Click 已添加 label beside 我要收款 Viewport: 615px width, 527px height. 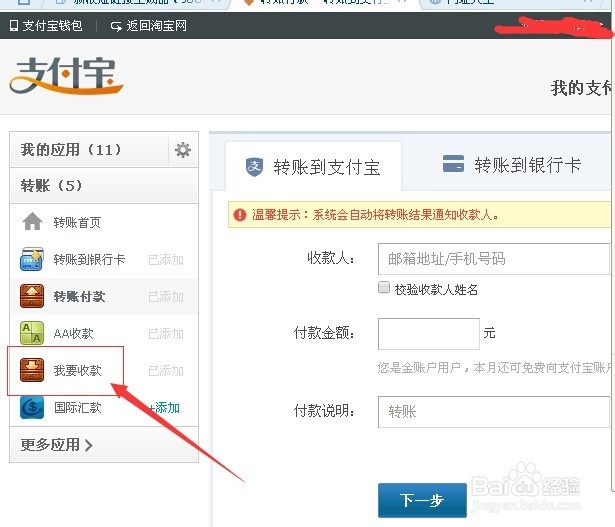click(x=166, y=371)
